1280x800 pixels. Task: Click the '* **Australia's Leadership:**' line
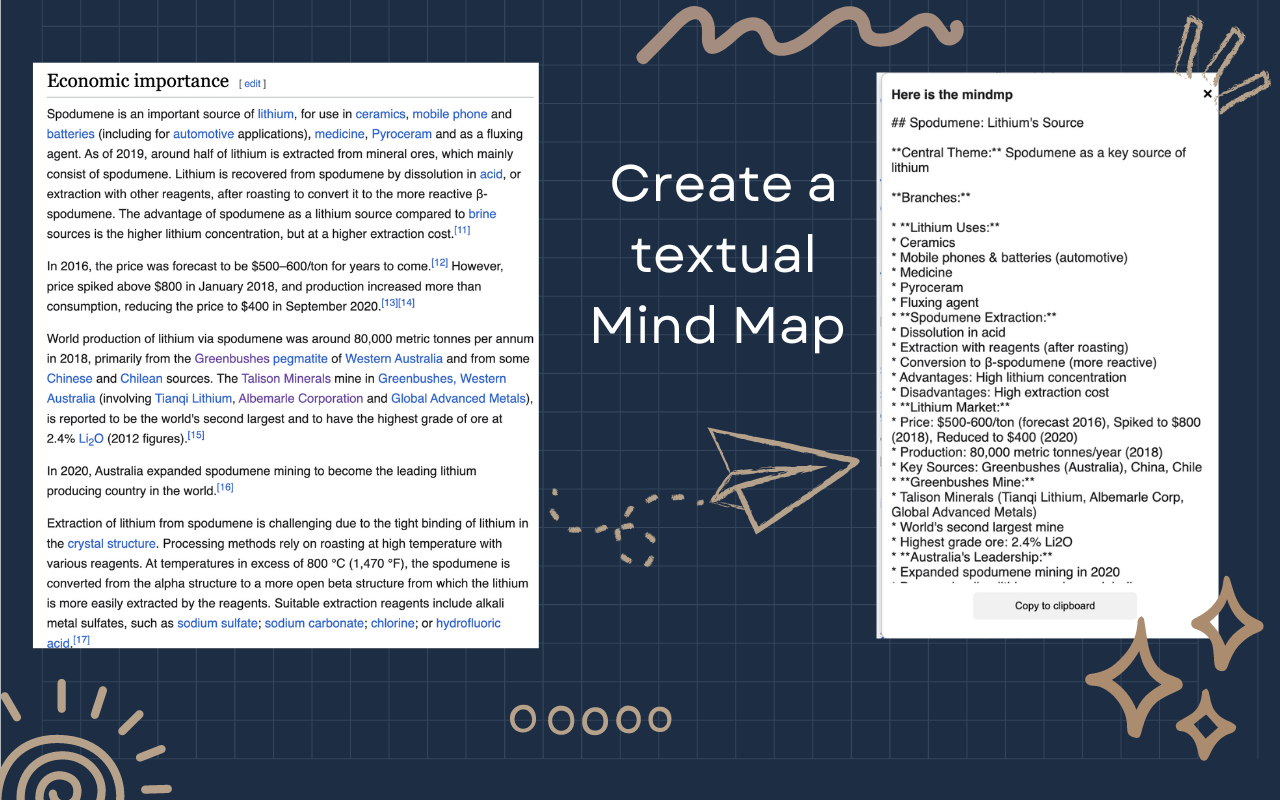[971, 558]
